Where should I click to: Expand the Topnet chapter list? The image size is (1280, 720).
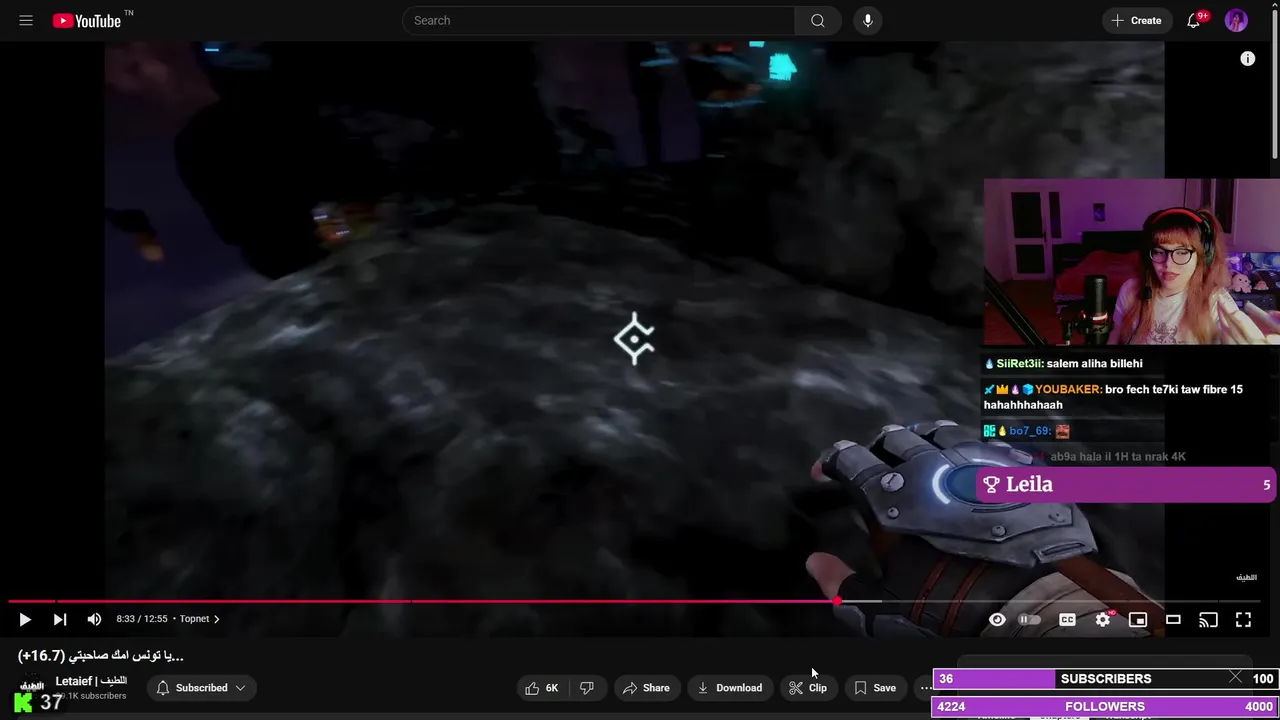tap(199, 619)
